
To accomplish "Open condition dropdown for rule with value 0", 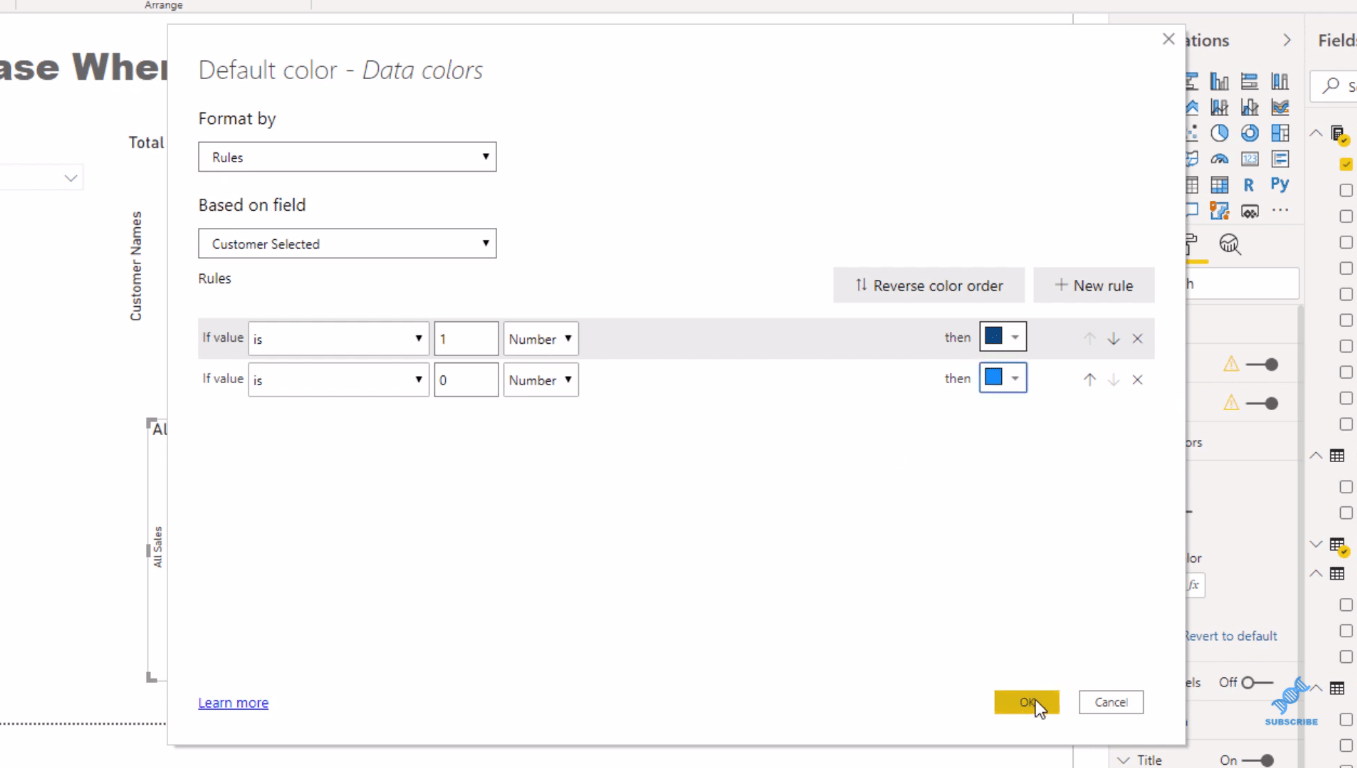I will click(338, 380).
